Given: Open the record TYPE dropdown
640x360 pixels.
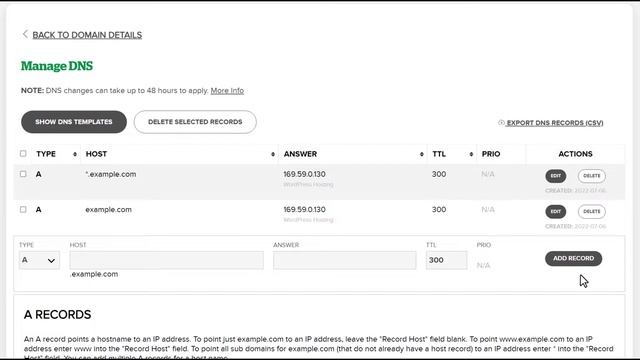Looking at the screenshot, I should point(39,260).
